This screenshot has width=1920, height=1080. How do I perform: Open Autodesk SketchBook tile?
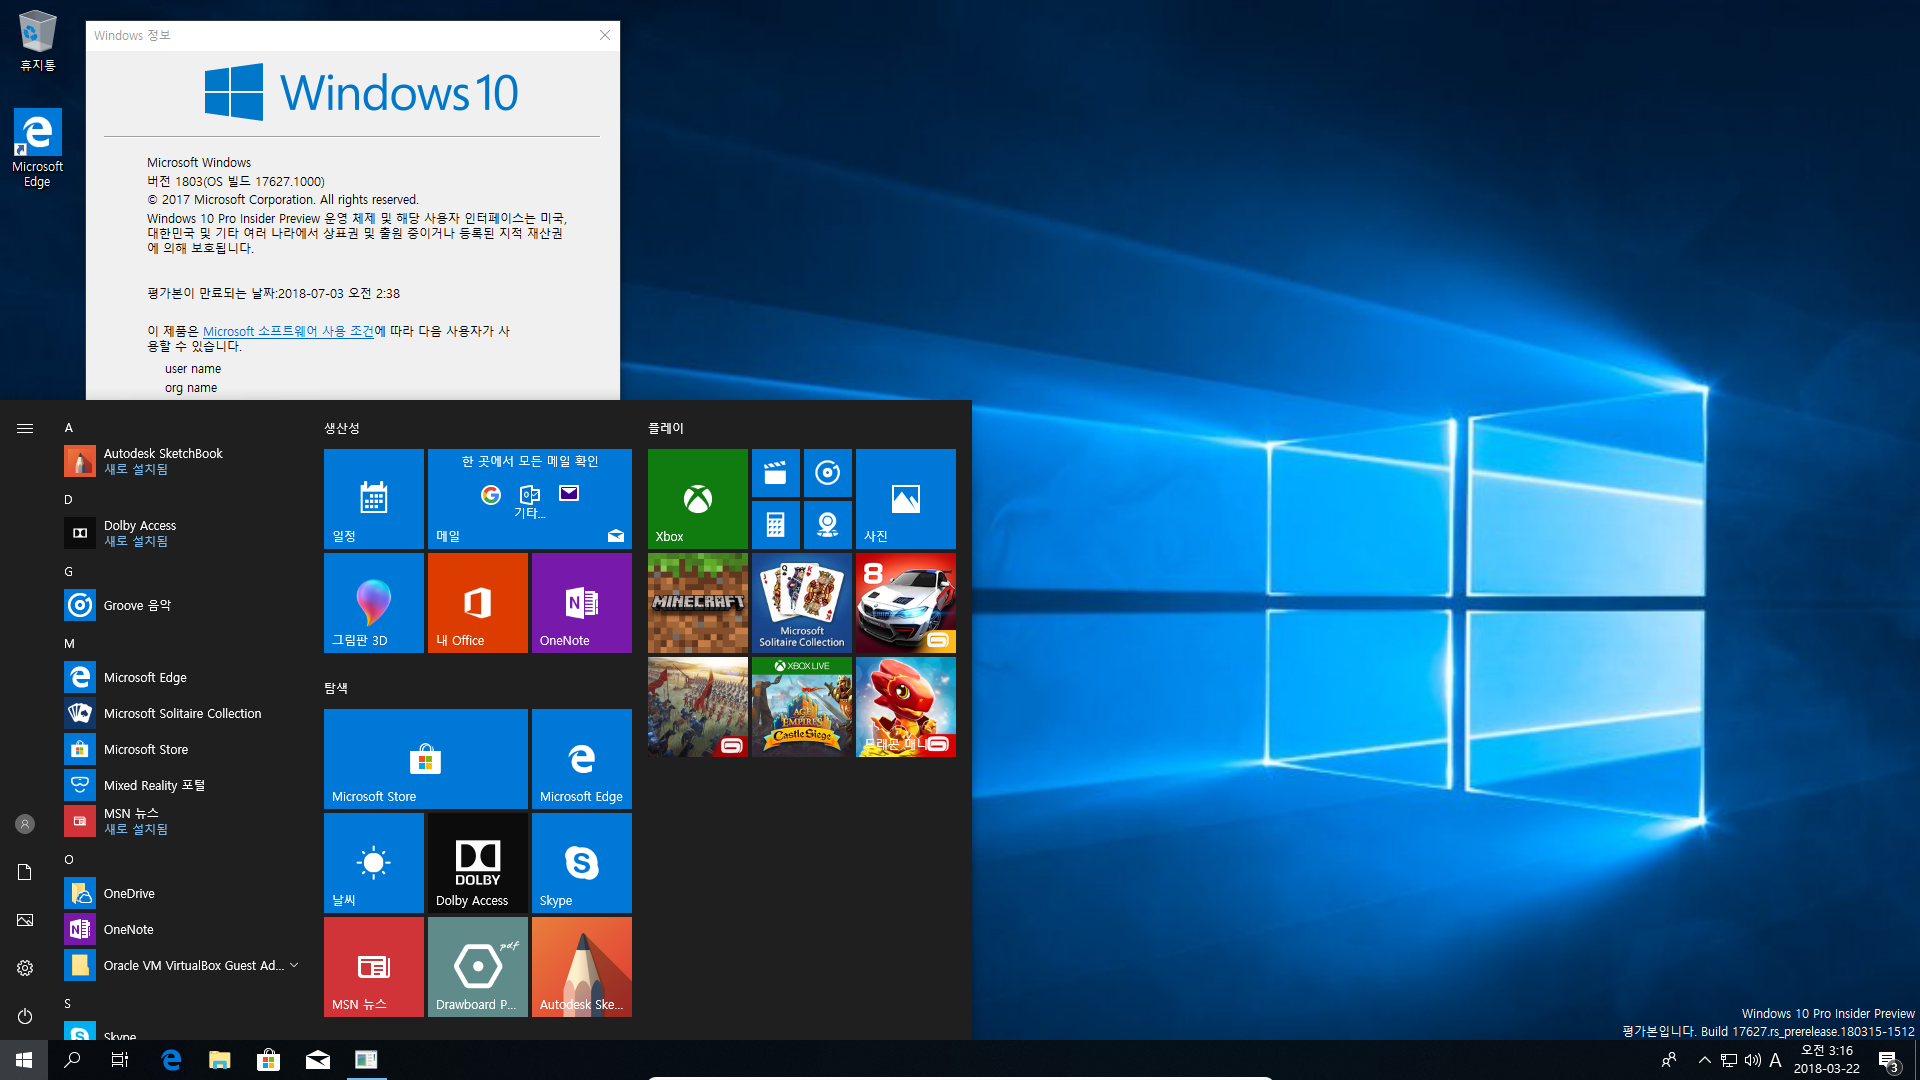(580, 967)
